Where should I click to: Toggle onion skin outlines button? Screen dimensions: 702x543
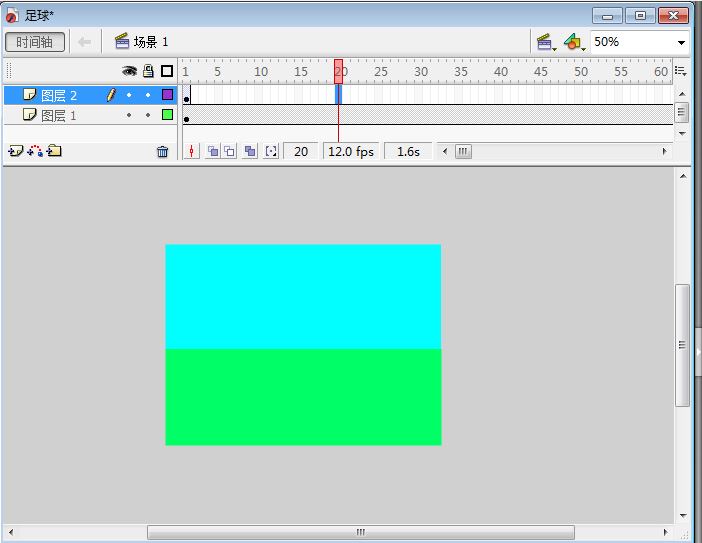[x=230, y=151]
